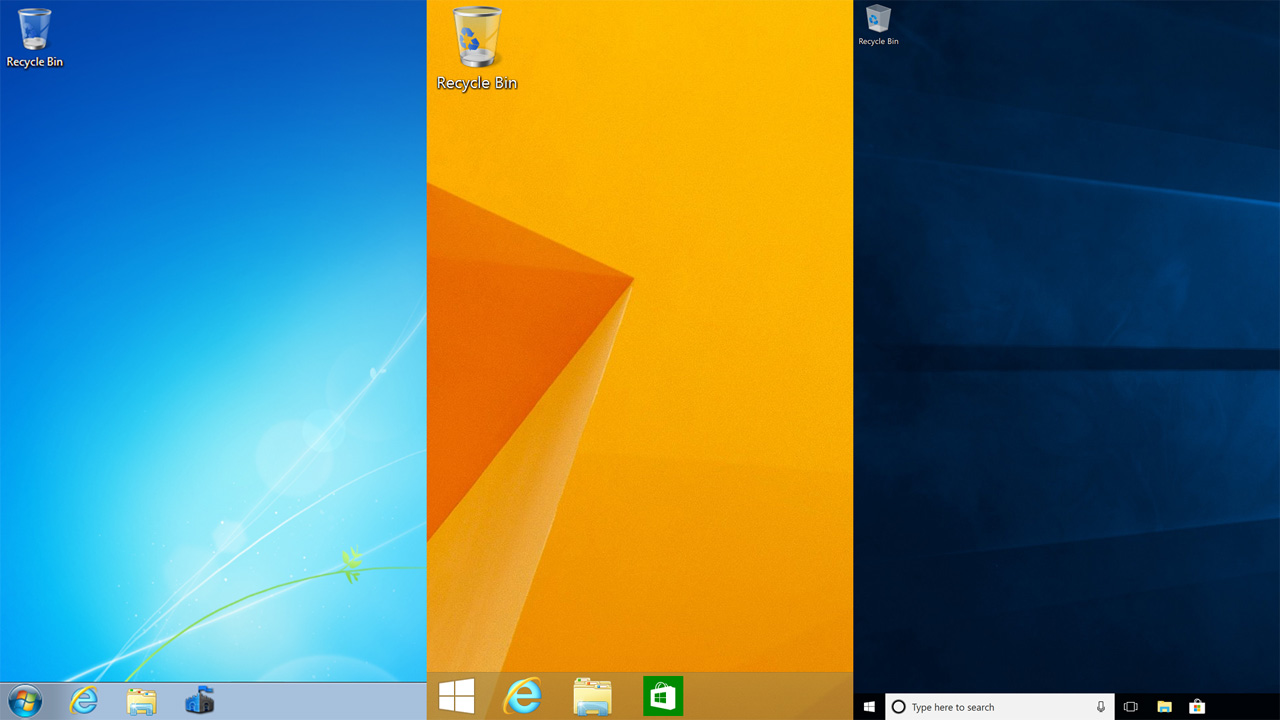
Task: Open the Windows 10 Recycle Bin
Action: tap(878, 20)
